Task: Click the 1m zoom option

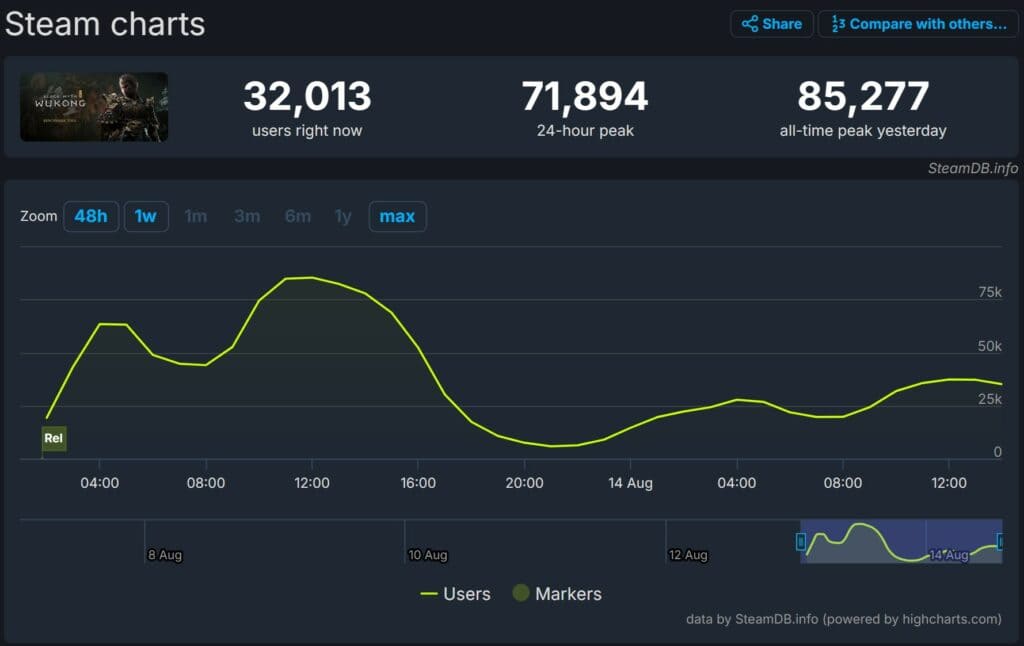Action: click(x=196, y=216)
